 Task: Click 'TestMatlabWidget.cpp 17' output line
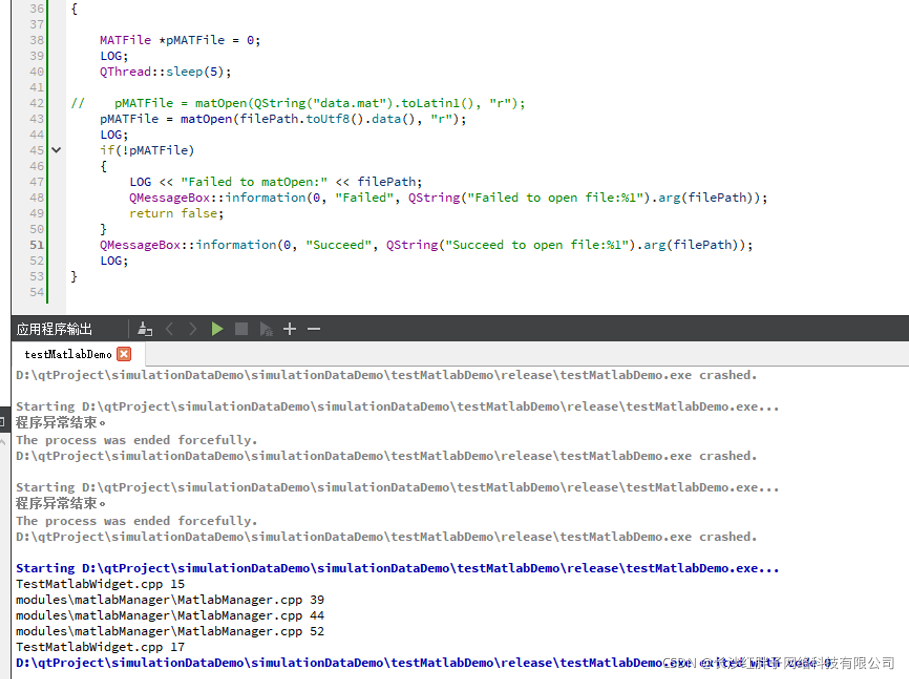click(100, 647)
